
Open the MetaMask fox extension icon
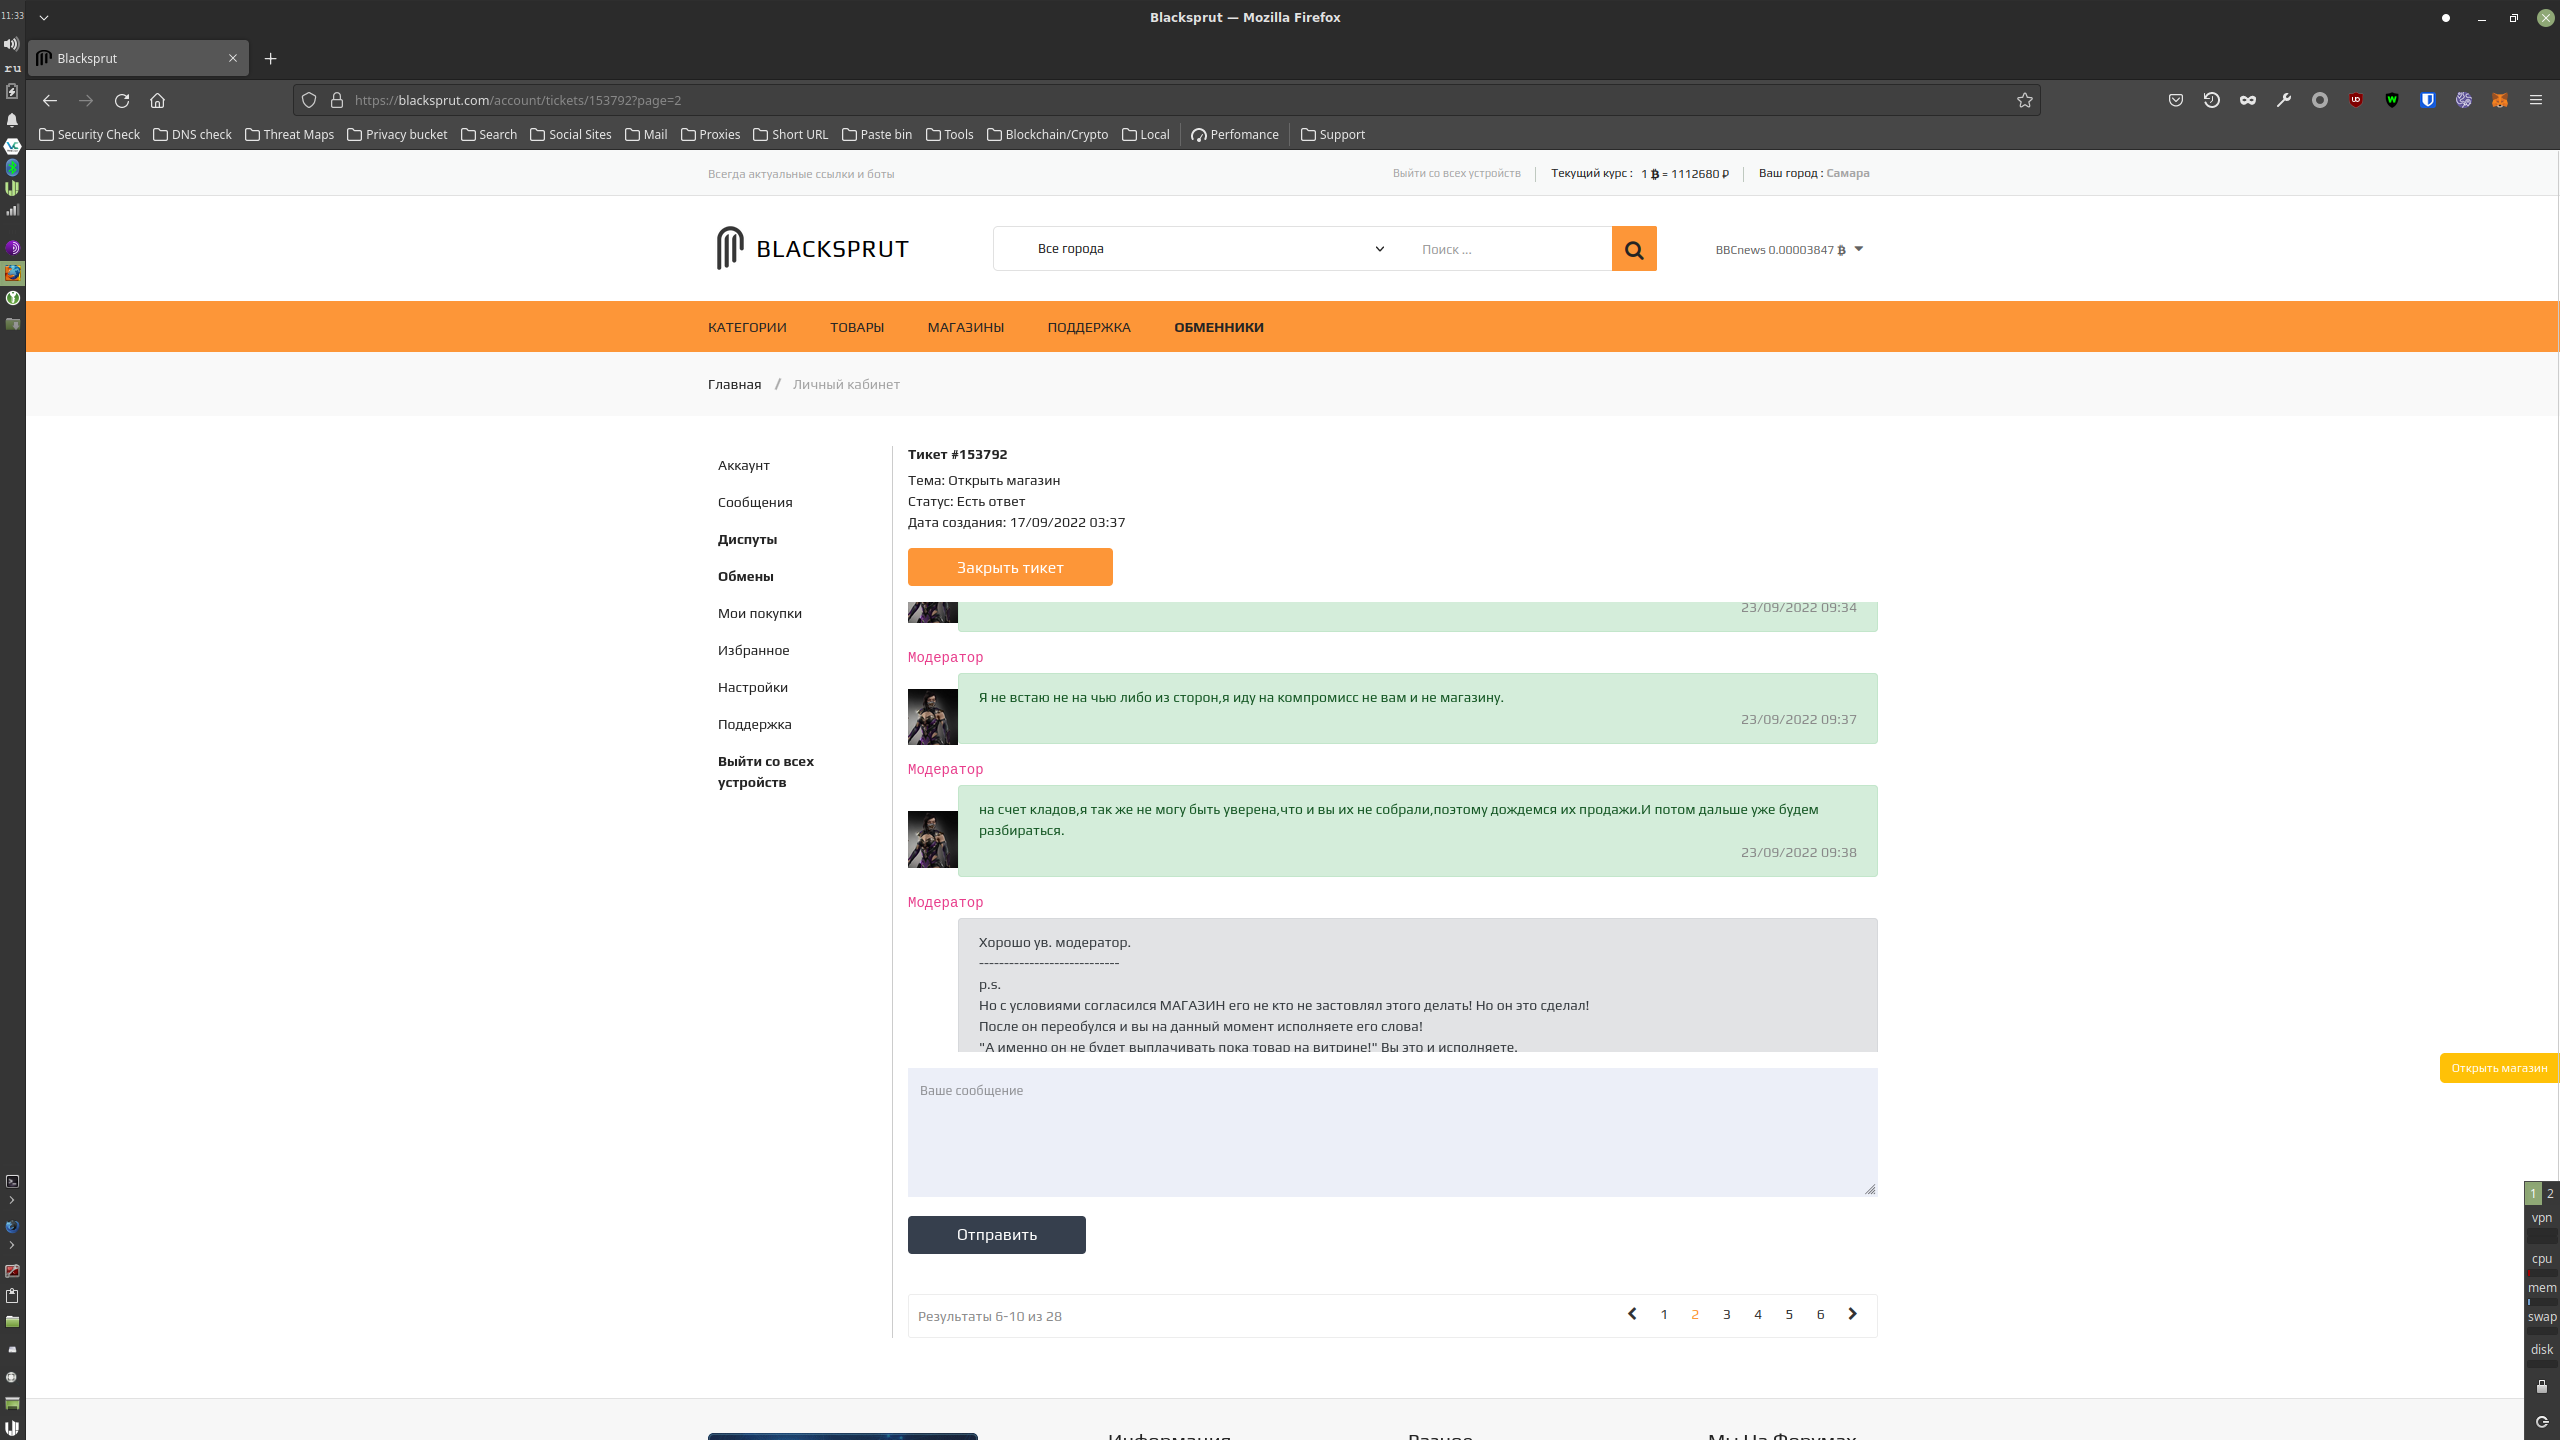point(2499,100)
